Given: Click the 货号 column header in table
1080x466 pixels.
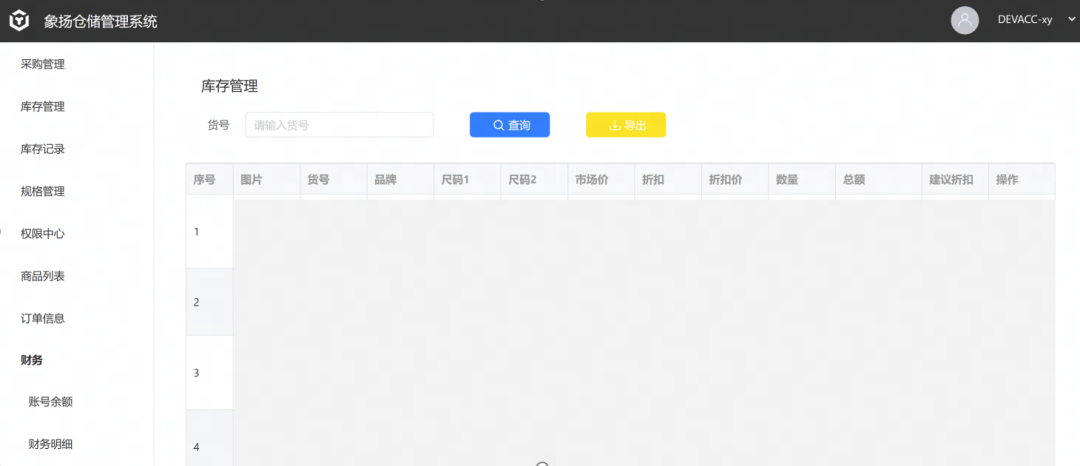Looking at the screenshot, I should [x=333, y=180].
